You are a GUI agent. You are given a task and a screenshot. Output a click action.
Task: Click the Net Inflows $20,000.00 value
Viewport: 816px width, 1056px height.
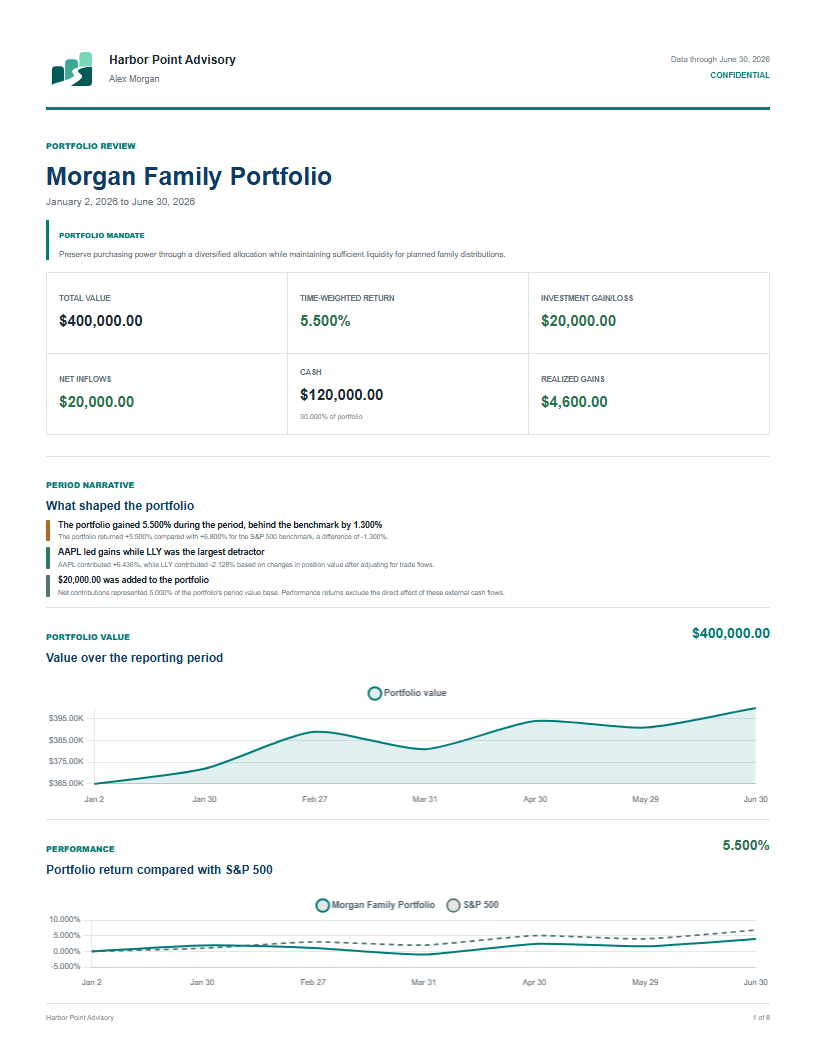click(96, 402)
